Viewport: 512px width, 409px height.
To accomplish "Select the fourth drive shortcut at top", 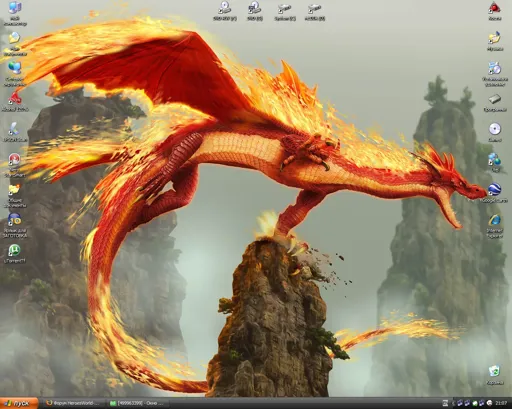I will pyautogui.click(x=315, y=11).
